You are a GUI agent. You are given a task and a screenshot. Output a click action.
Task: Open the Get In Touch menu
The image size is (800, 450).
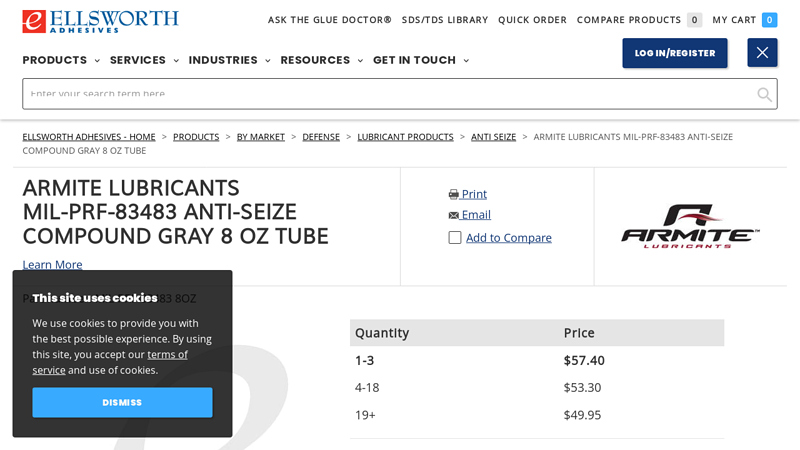coord(420,60)
